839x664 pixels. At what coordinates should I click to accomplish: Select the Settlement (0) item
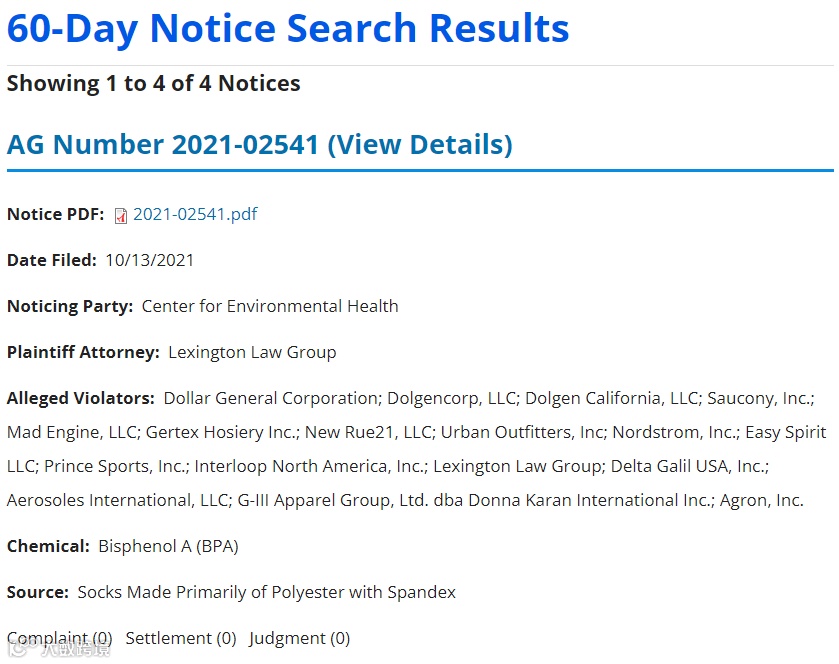(x=181, y=638)
